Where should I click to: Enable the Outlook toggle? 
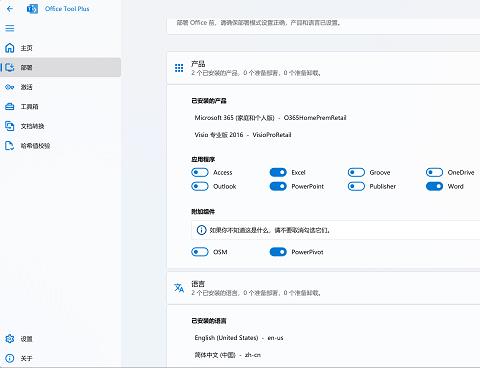coord(200,186)
